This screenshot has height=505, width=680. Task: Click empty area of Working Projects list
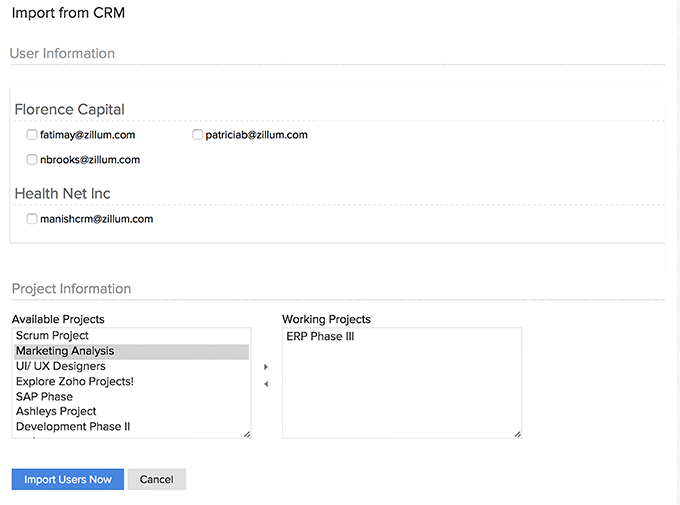coord(400,395)
